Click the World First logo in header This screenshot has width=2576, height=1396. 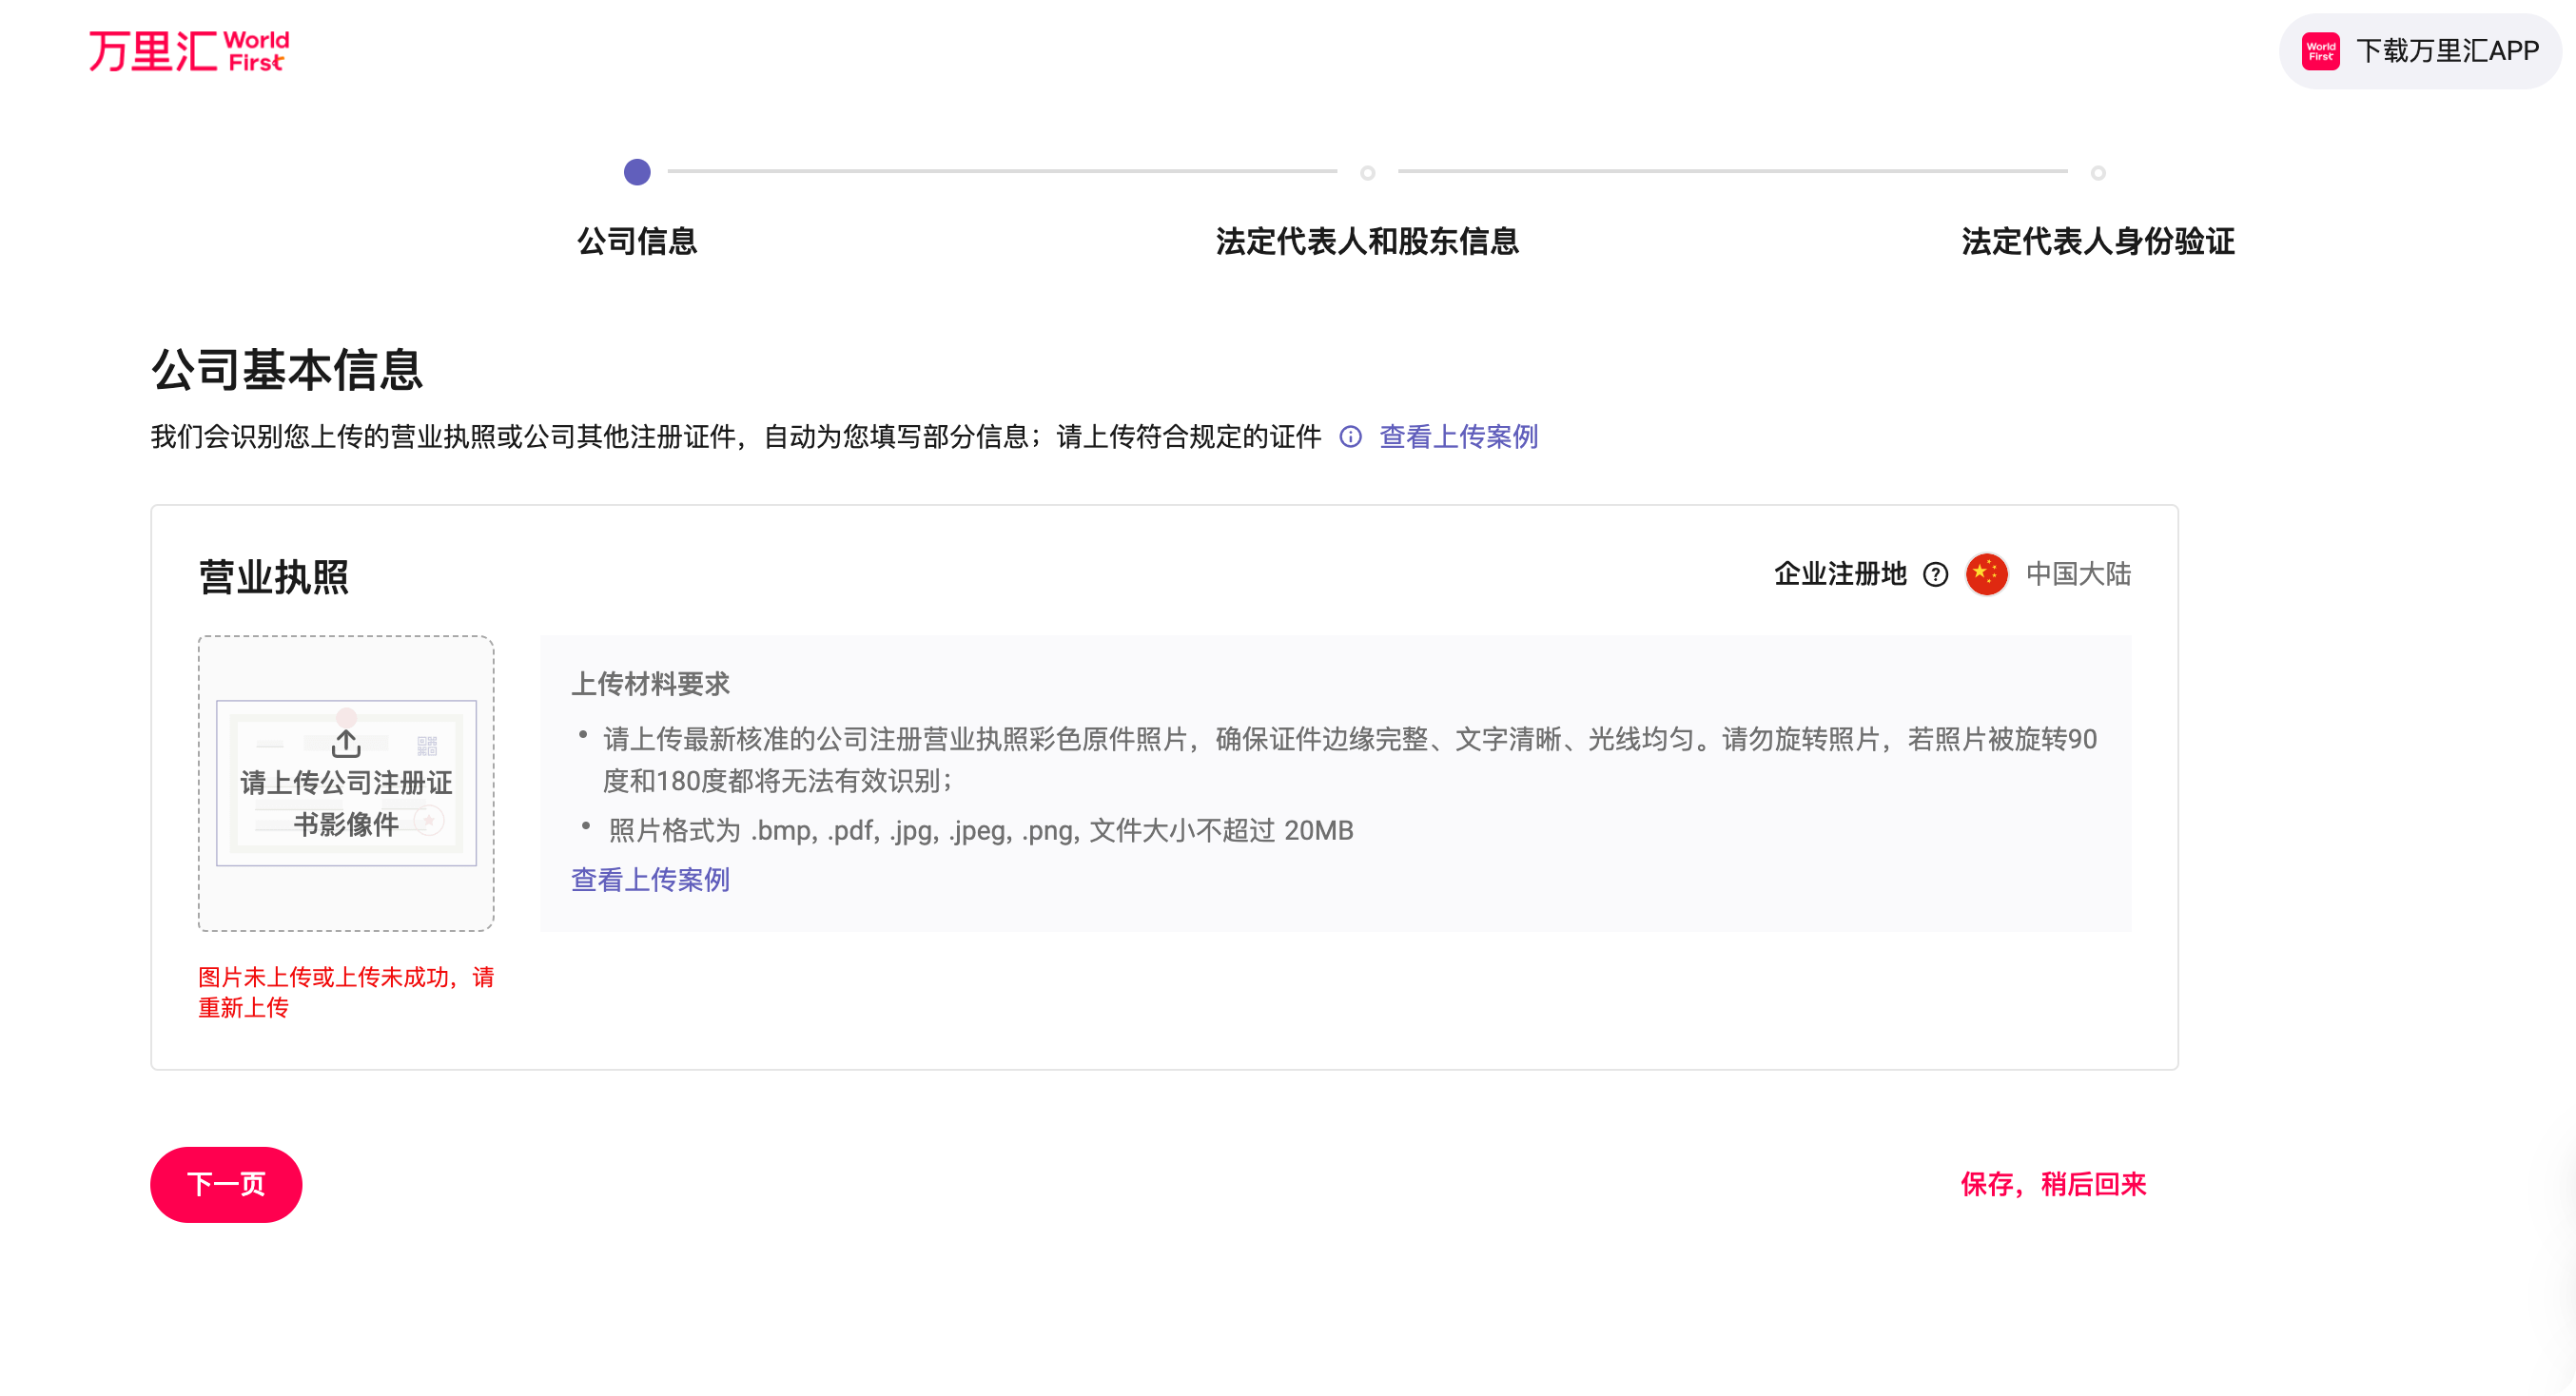189,51
